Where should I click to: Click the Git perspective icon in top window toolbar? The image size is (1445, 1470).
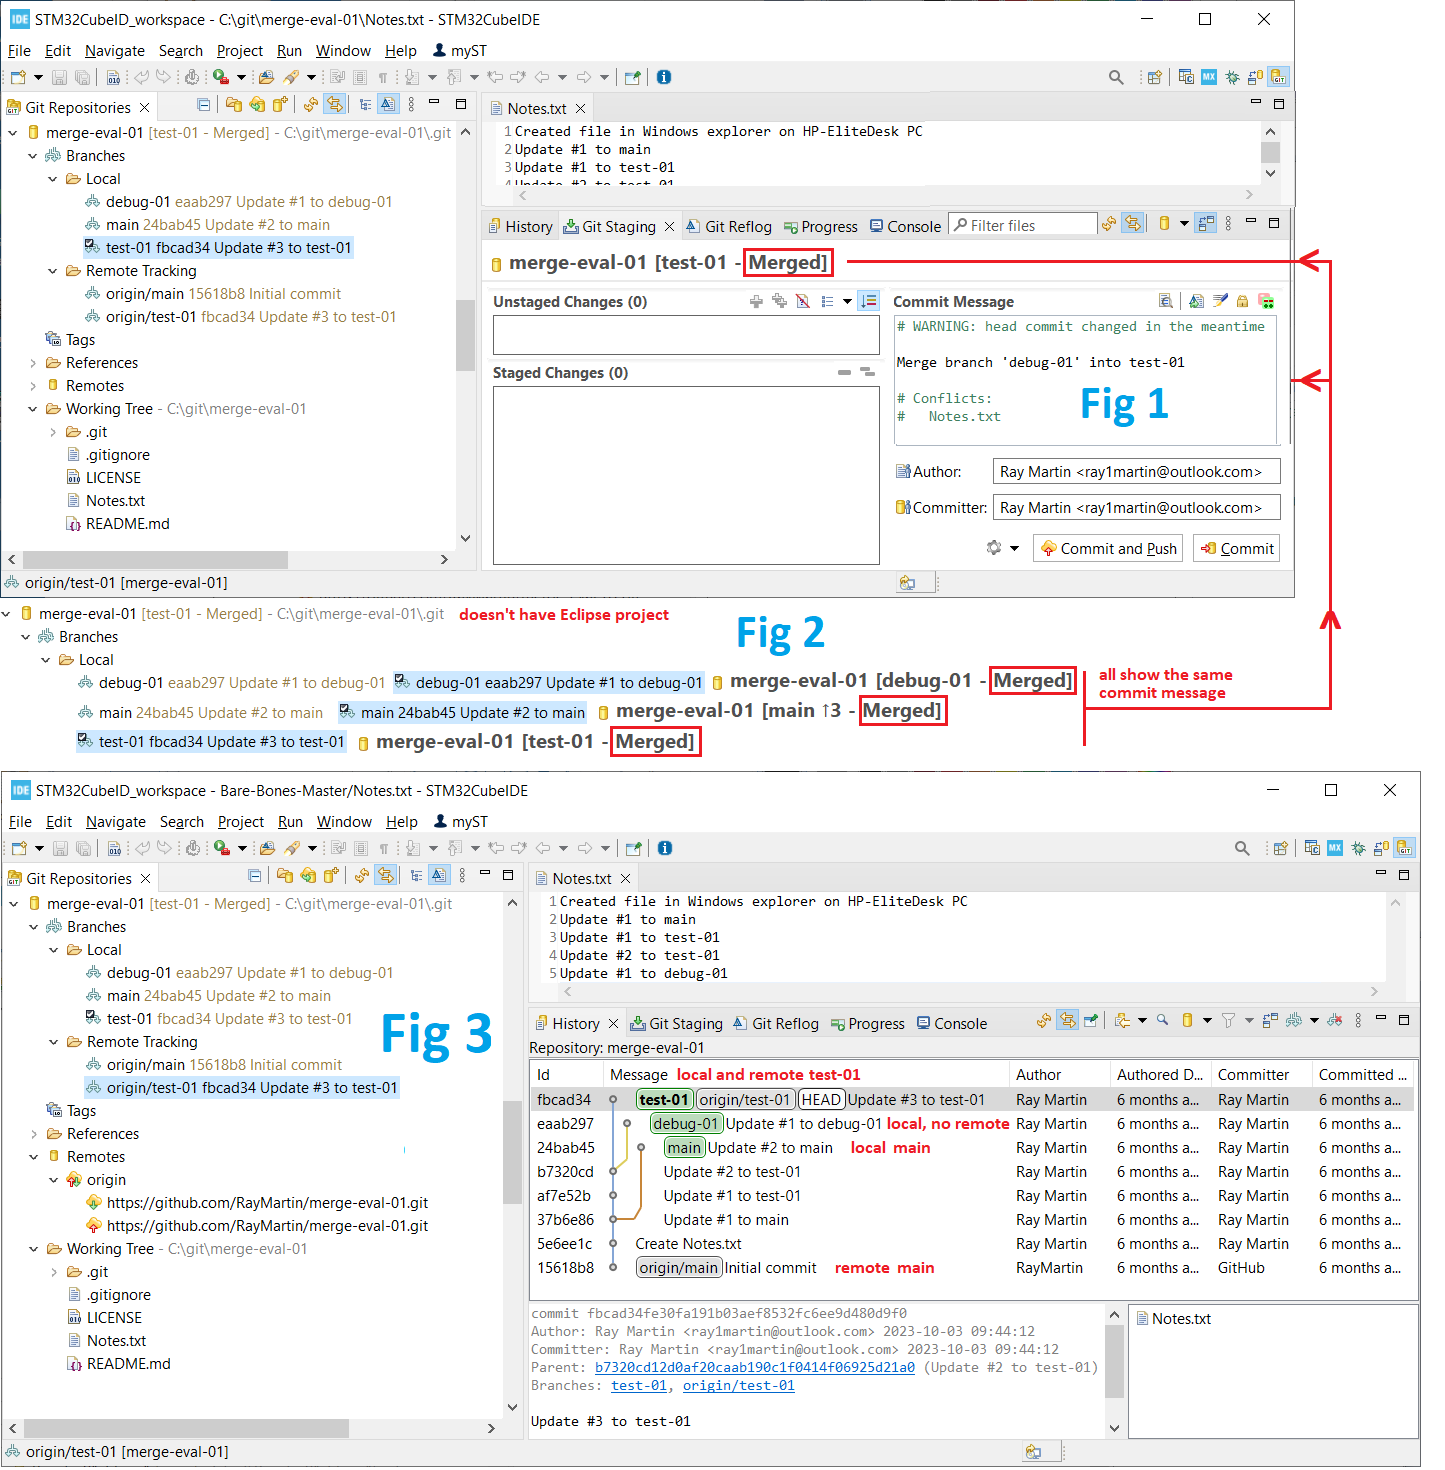(1278, 77)
